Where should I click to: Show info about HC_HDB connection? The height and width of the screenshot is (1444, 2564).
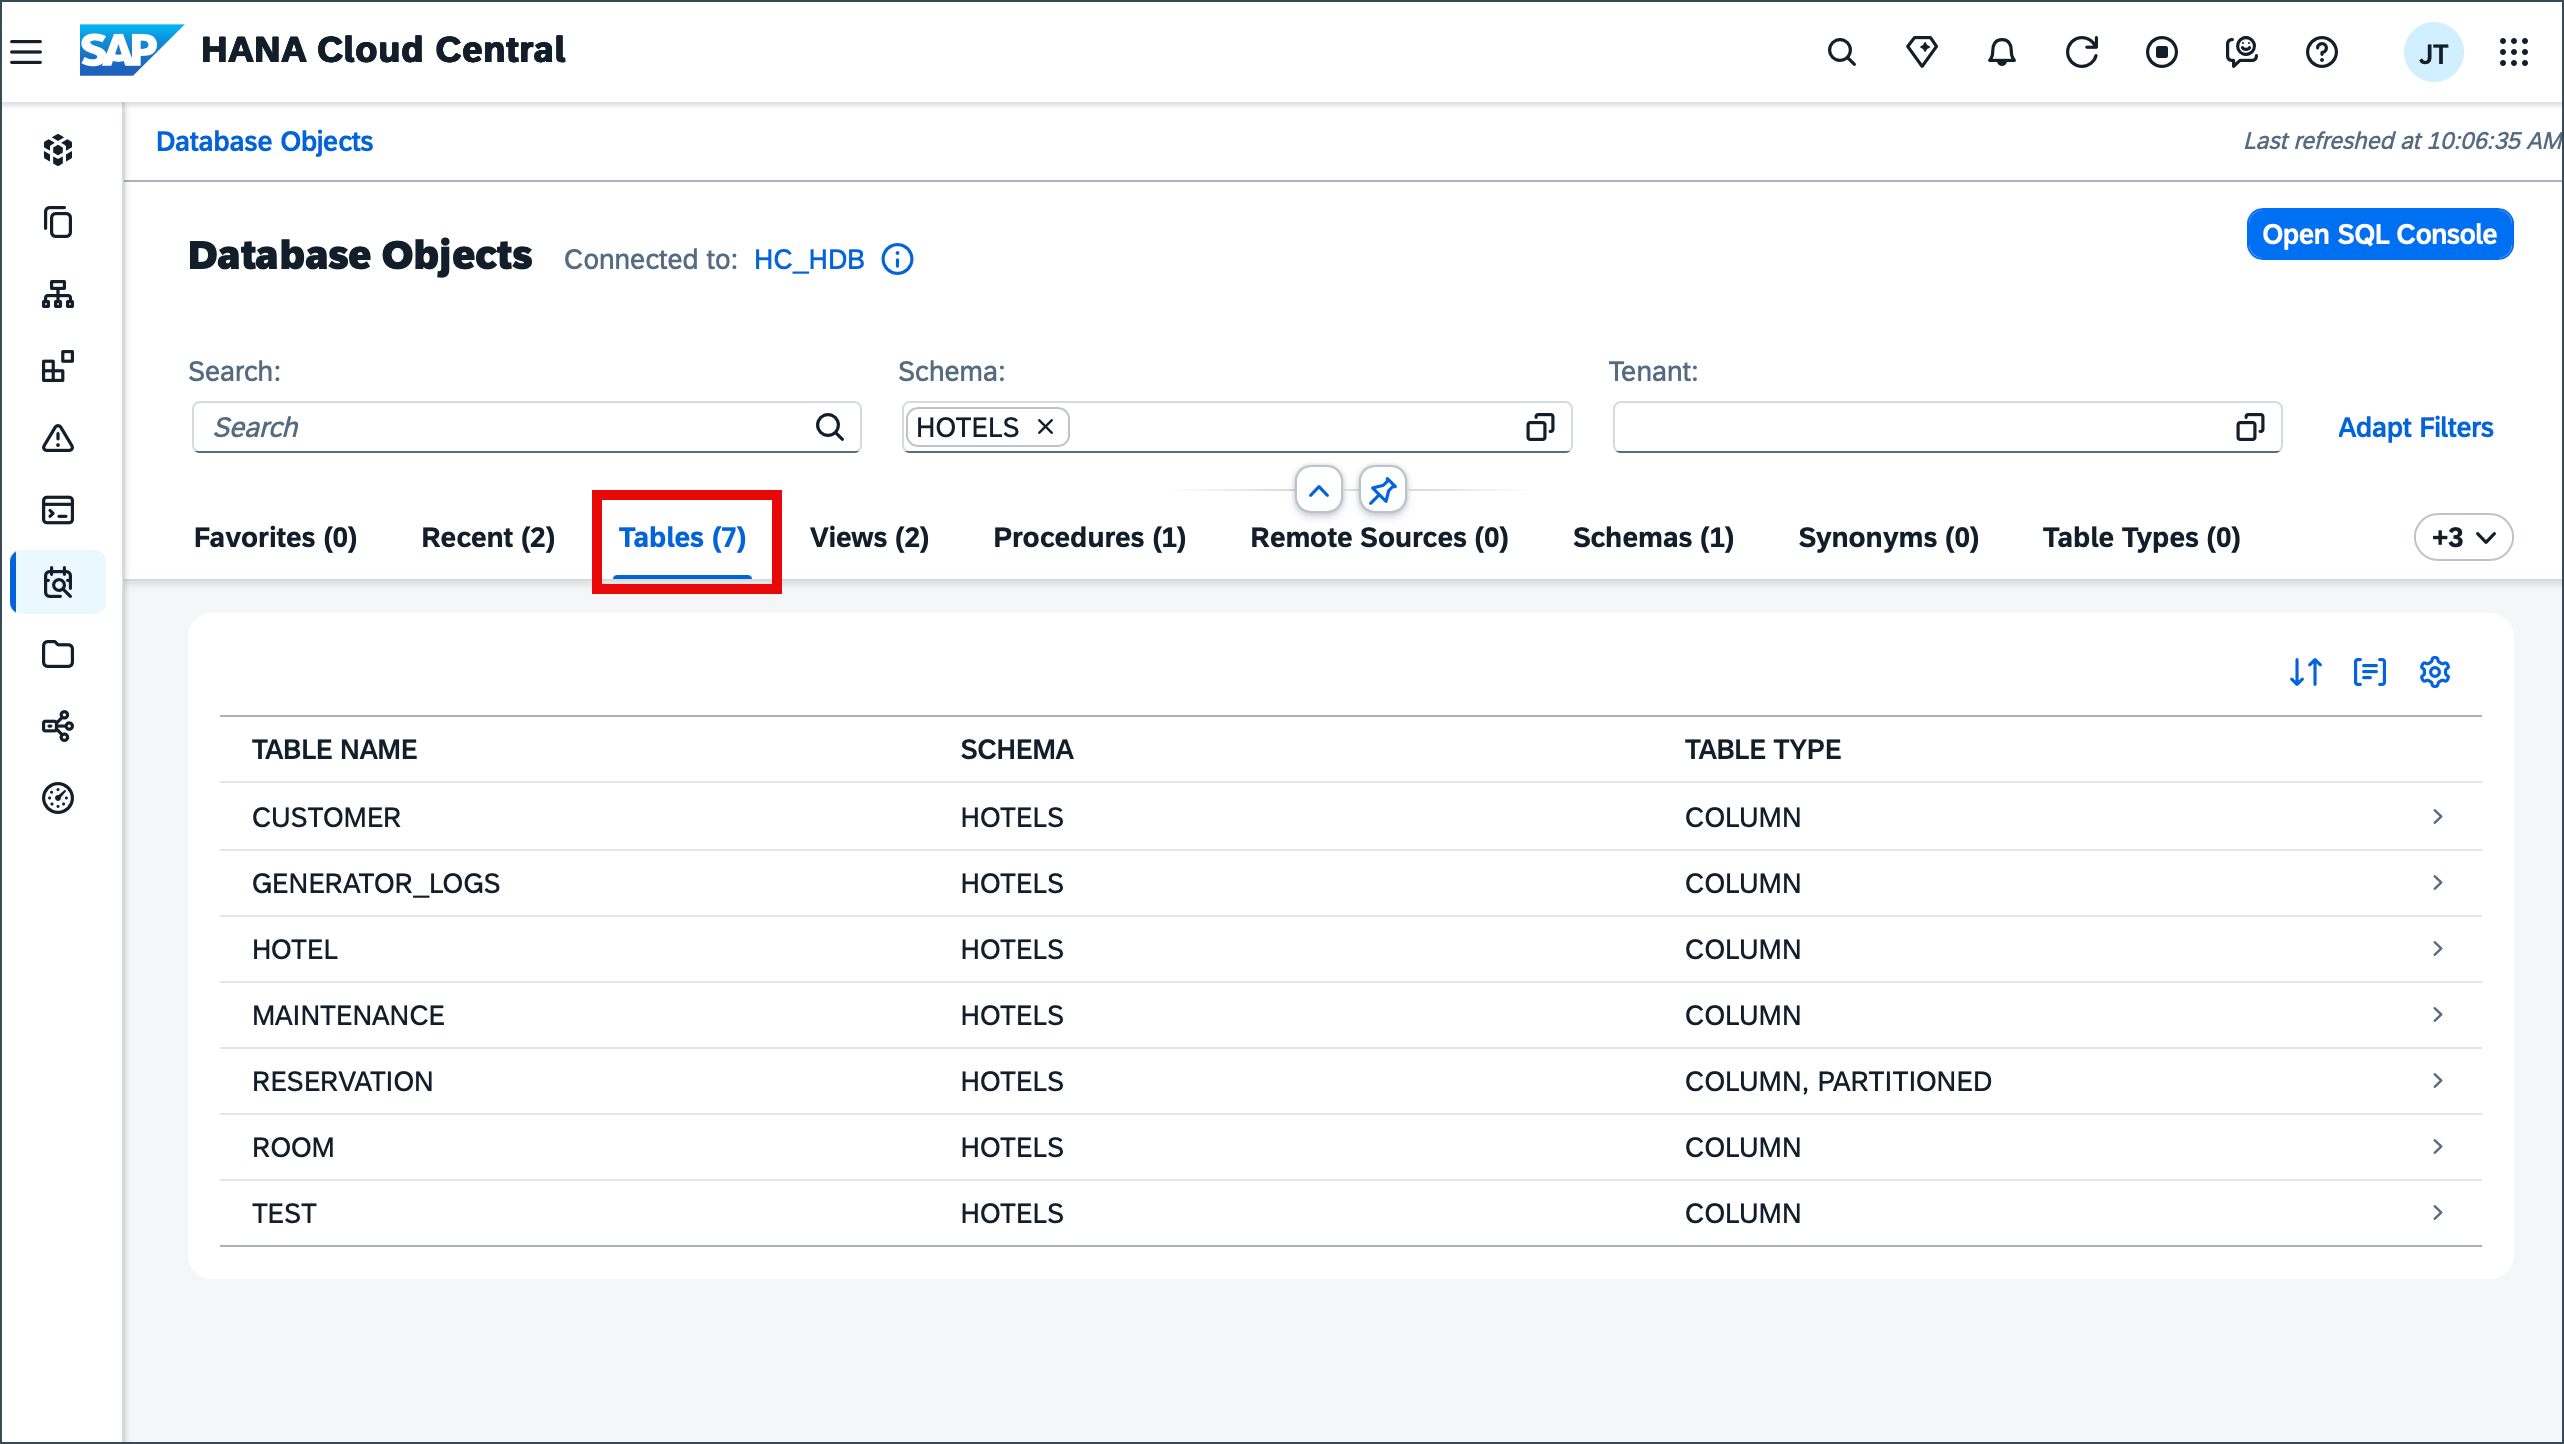[897, 259]
